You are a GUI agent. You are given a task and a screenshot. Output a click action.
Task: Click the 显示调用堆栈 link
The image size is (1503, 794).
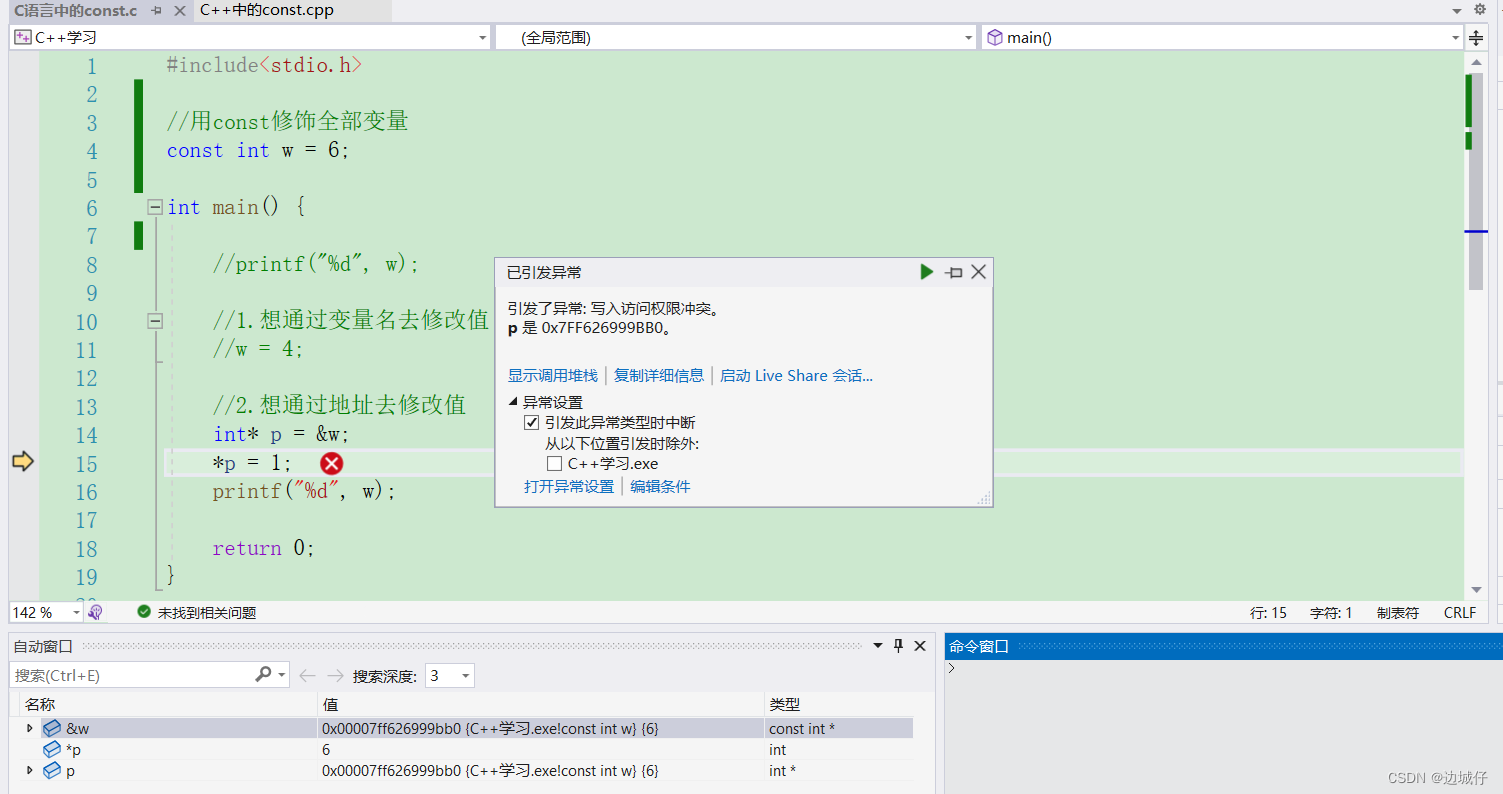pyautogui.click(x=551, y=375)
